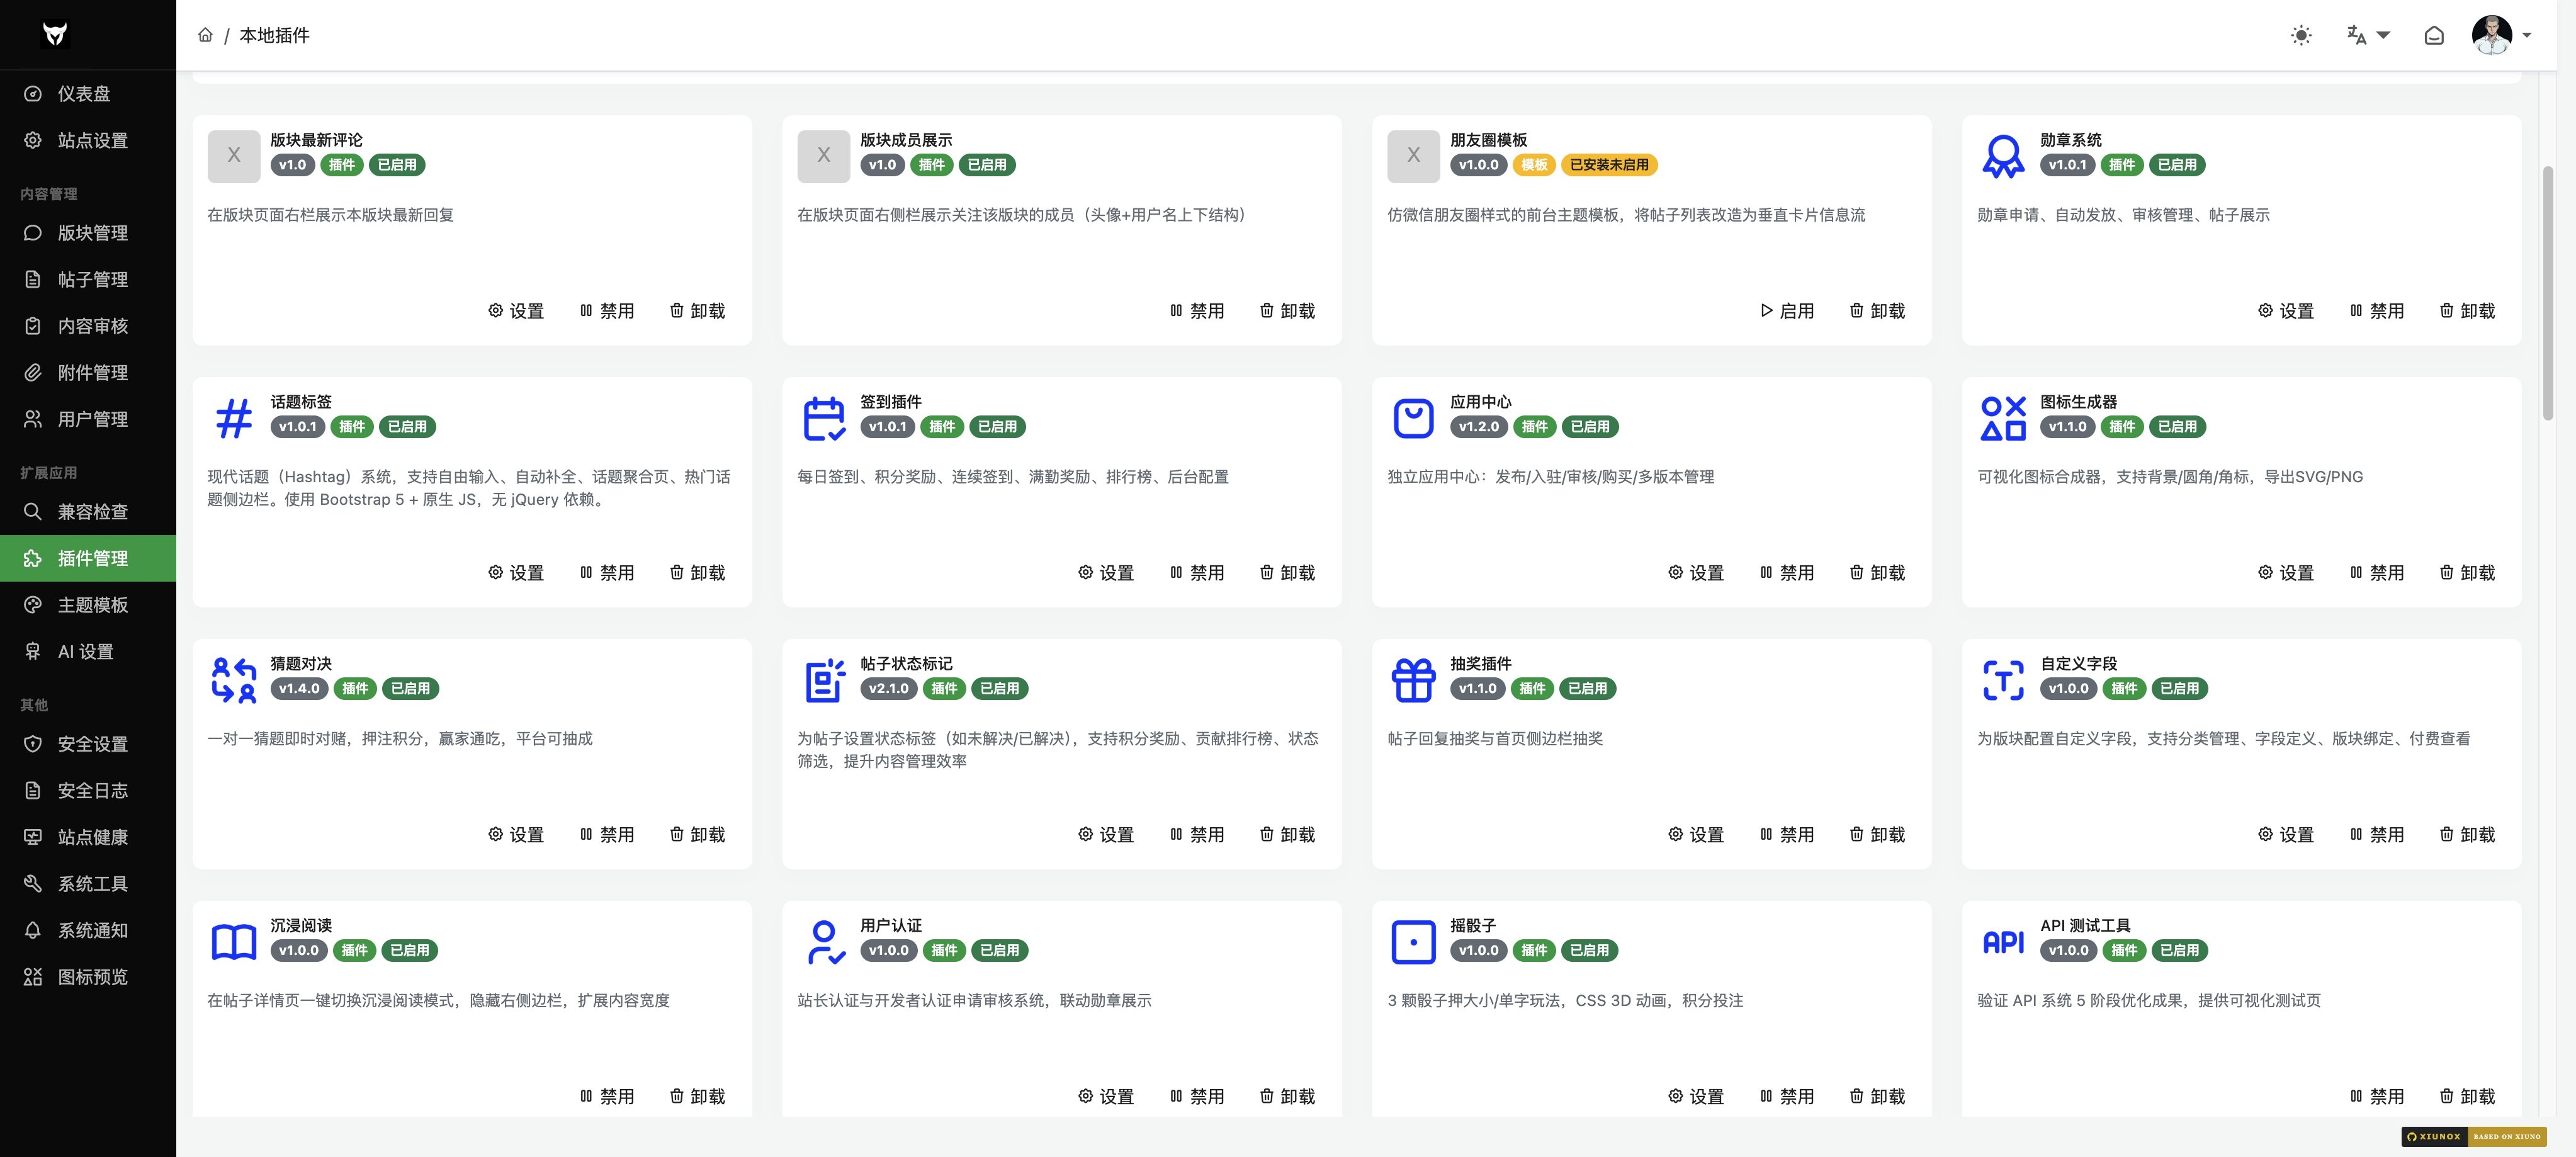The width and height of the screenshot is (2576, 1157).
Task: Open 设置 for 应用中心 plugin
Action: point(1696,573)
